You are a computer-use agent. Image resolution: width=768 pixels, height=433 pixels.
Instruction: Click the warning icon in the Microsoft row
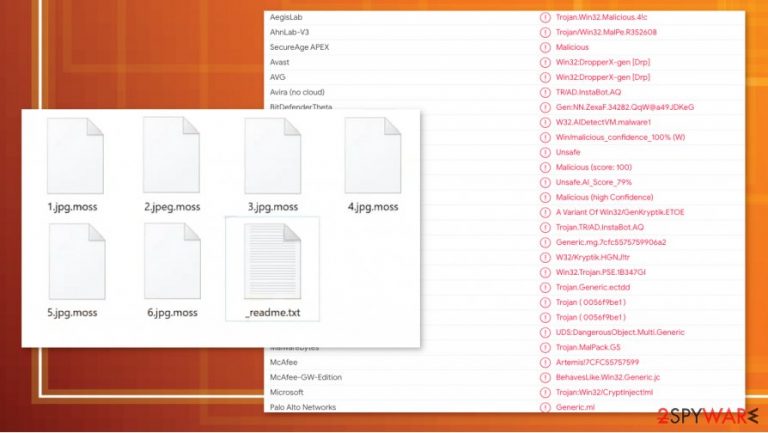click(545, 392)
